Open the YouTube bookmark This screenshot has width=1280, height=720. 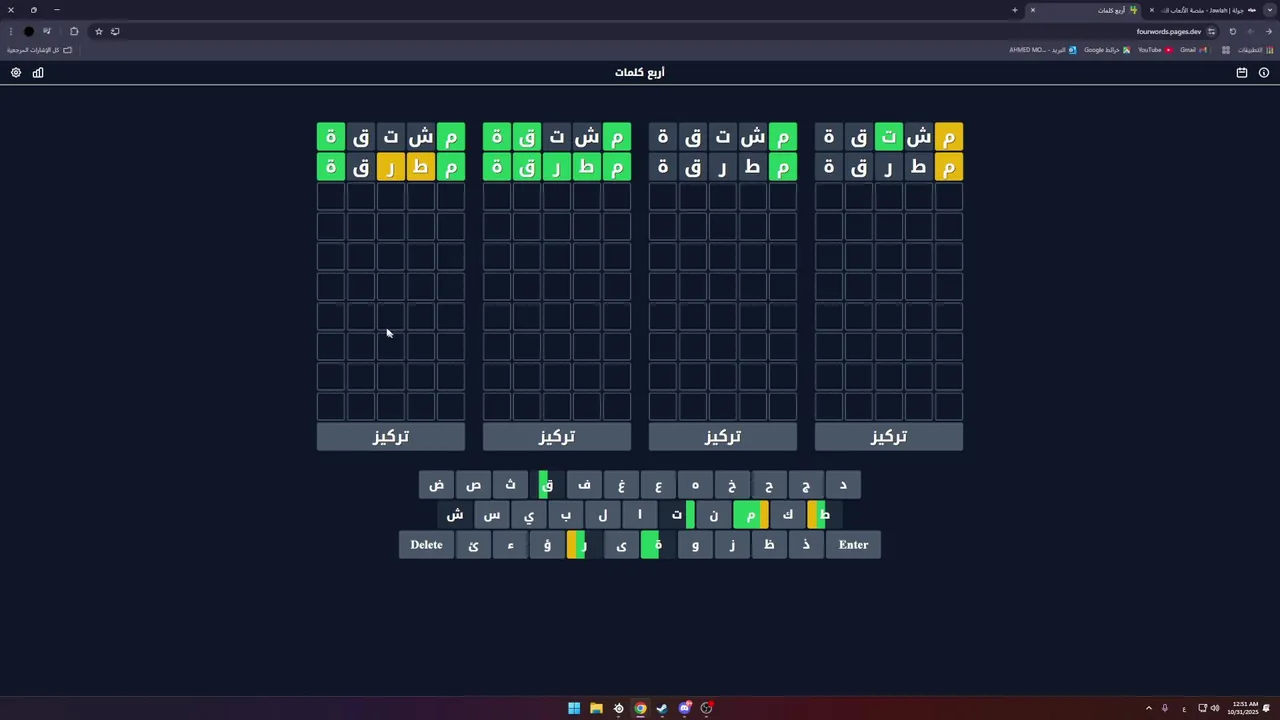pos(1155,50)
